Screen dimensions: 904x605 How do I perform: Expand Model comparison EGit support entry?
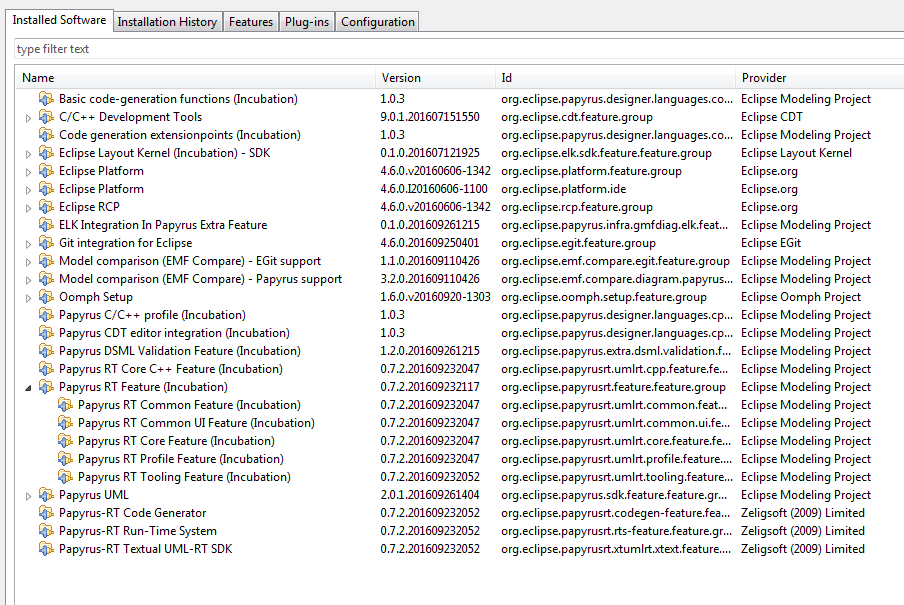[28, 262]
